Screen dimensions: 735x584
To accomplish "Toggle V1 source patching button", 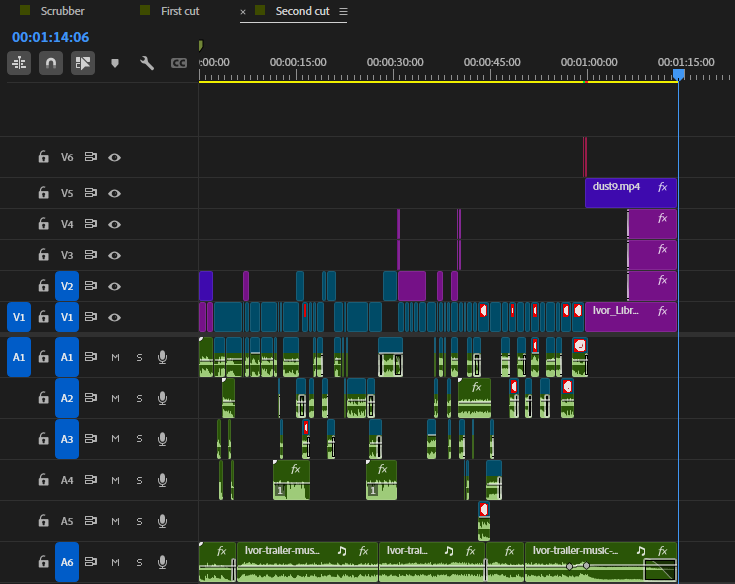I will coord(19,317).
